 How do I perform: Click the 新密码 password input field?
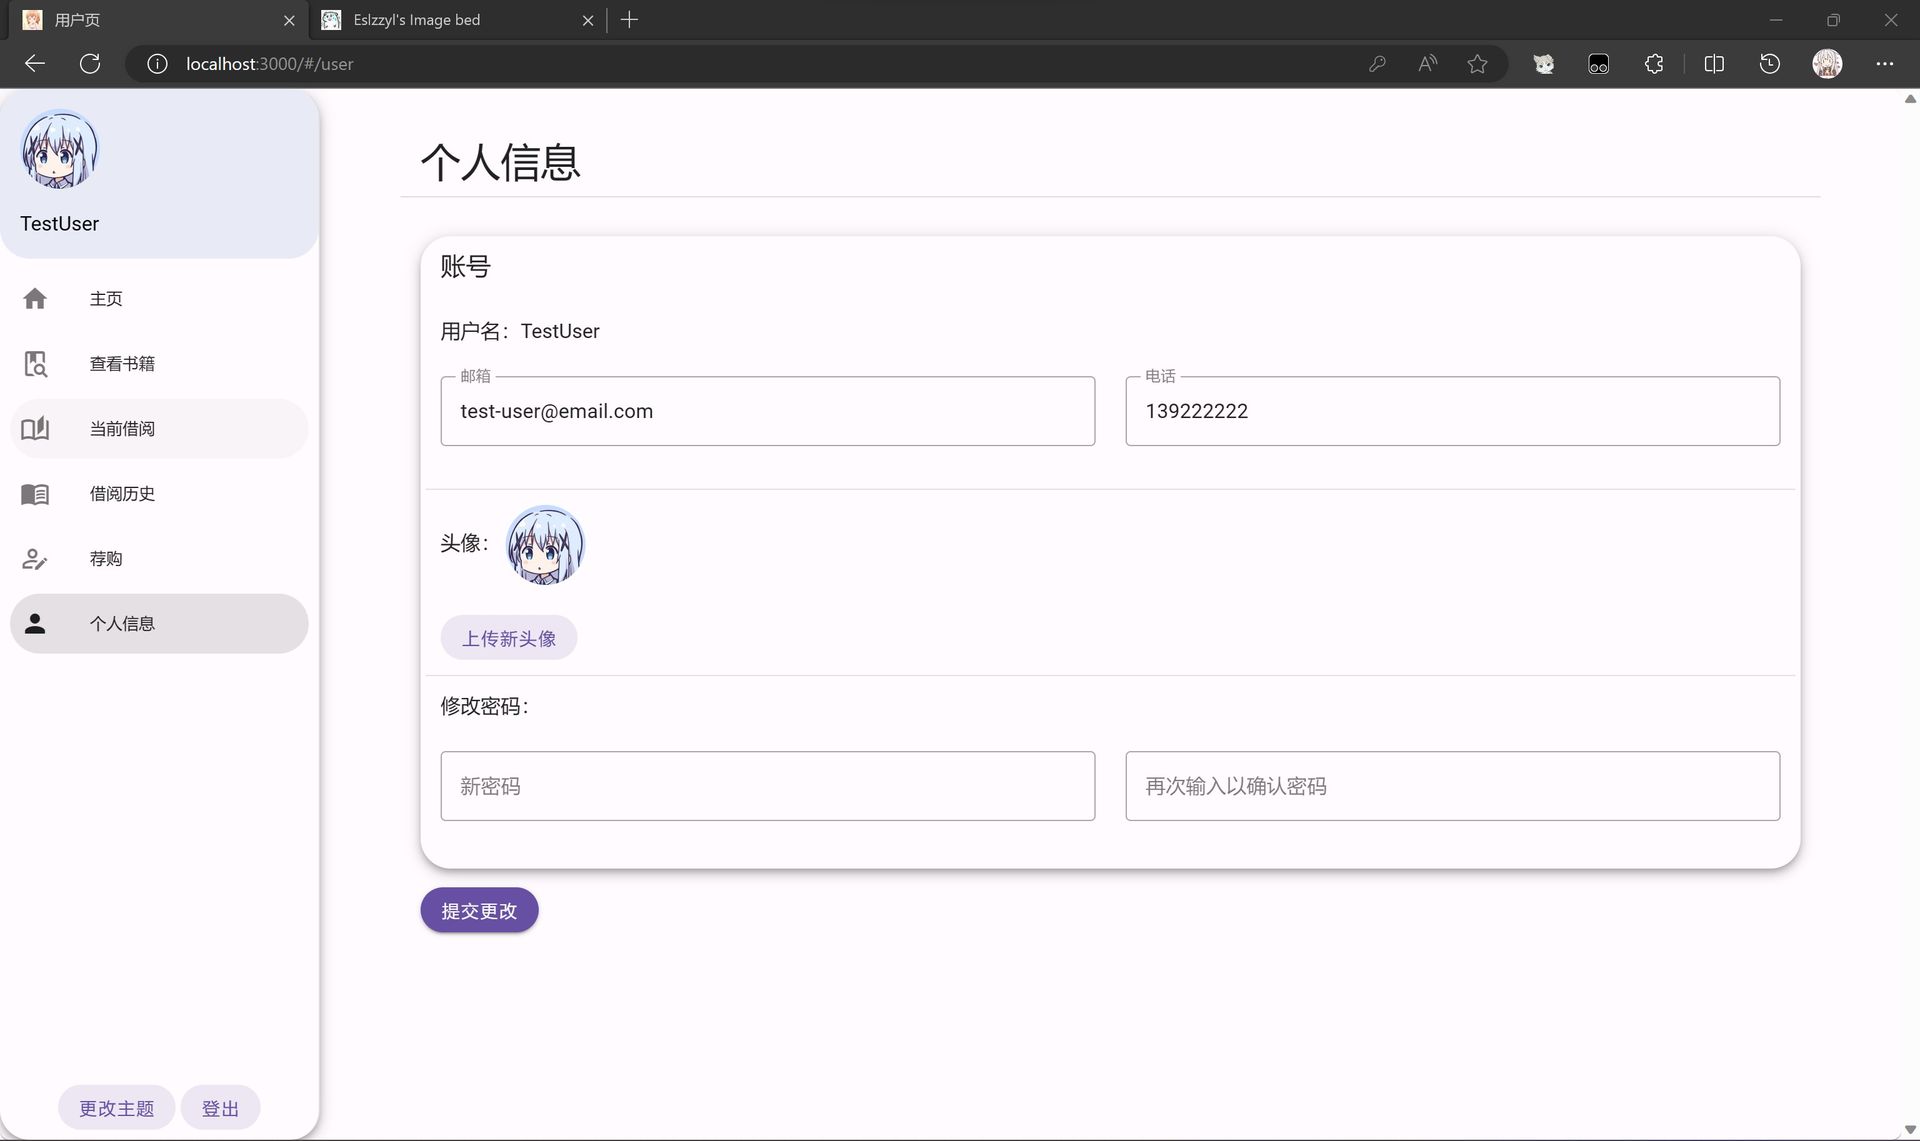(767, 786)
